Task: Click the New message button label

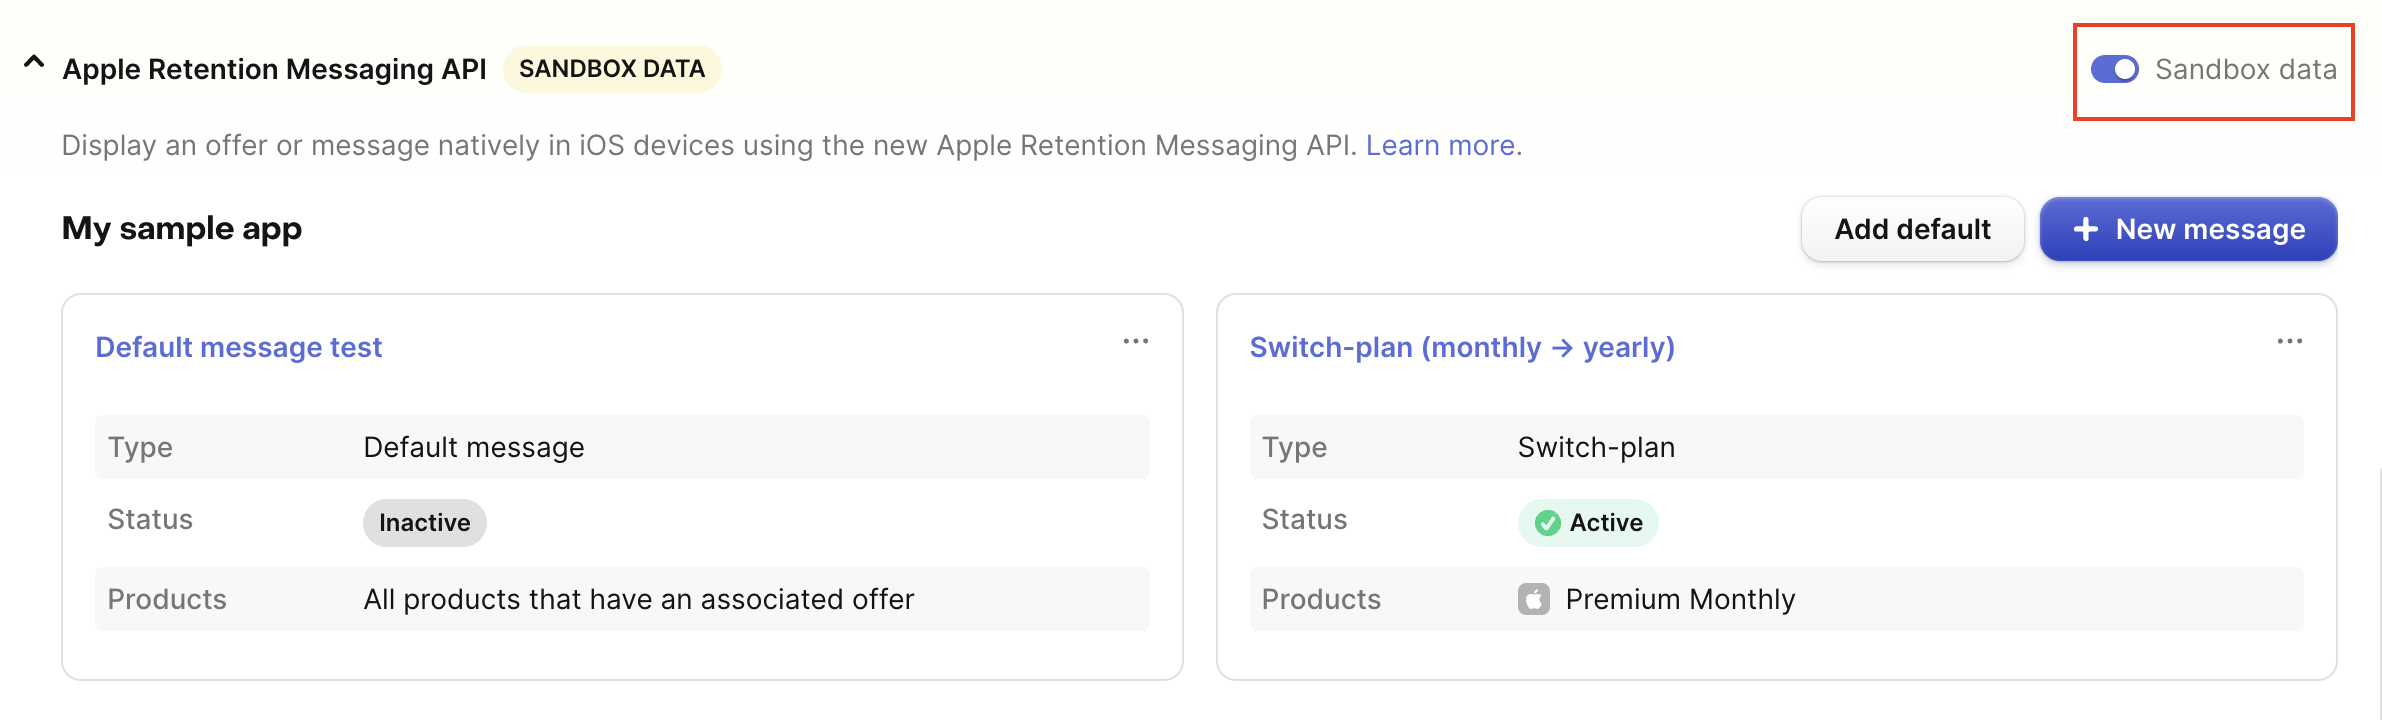Action: 2210,230
